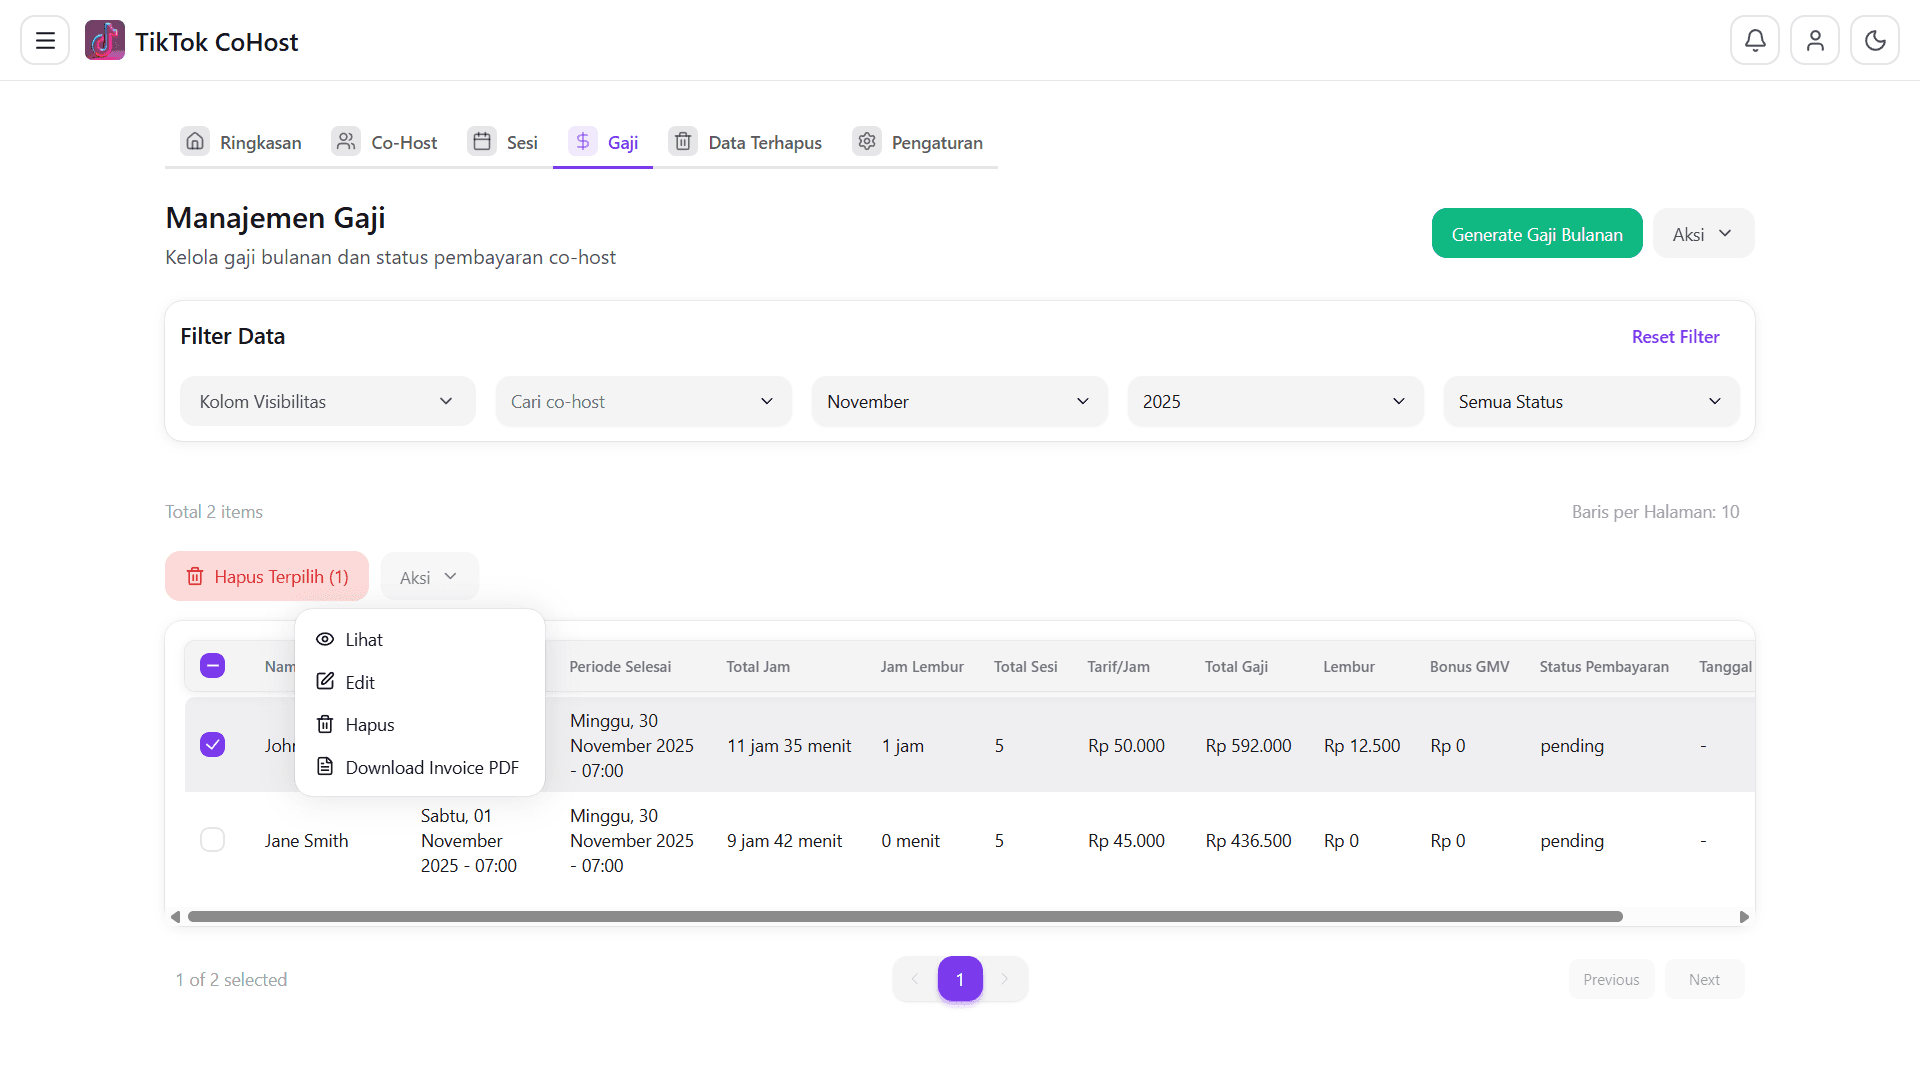Open the user profile icon
1920x1087 pixels.
pos(1815,40)
